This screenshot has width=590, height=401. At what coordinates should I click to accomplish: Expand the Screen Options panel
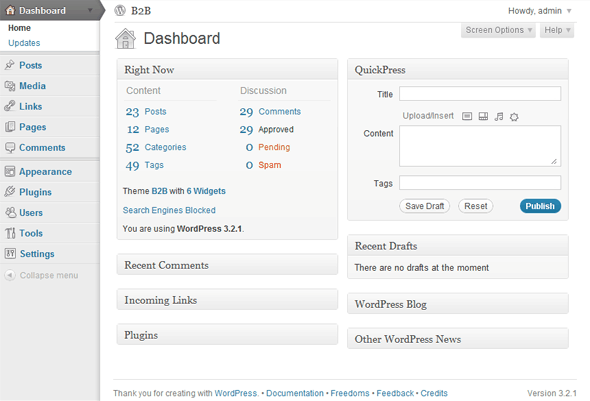498,30
